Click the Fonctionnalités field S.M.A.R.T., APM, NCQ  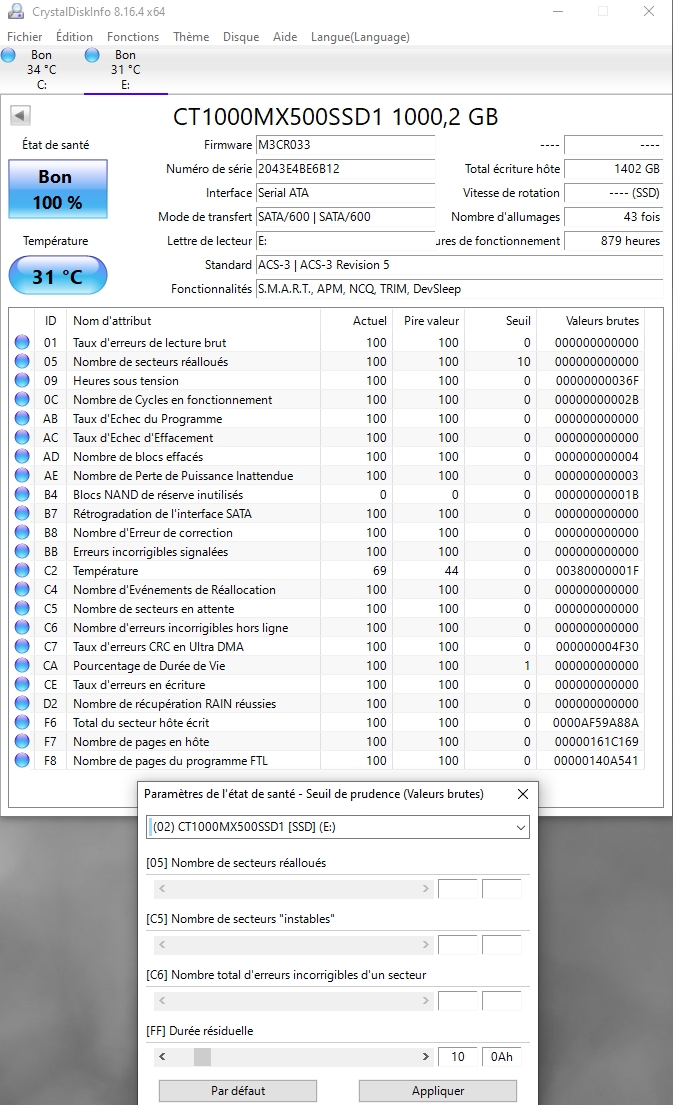(459, 288)
